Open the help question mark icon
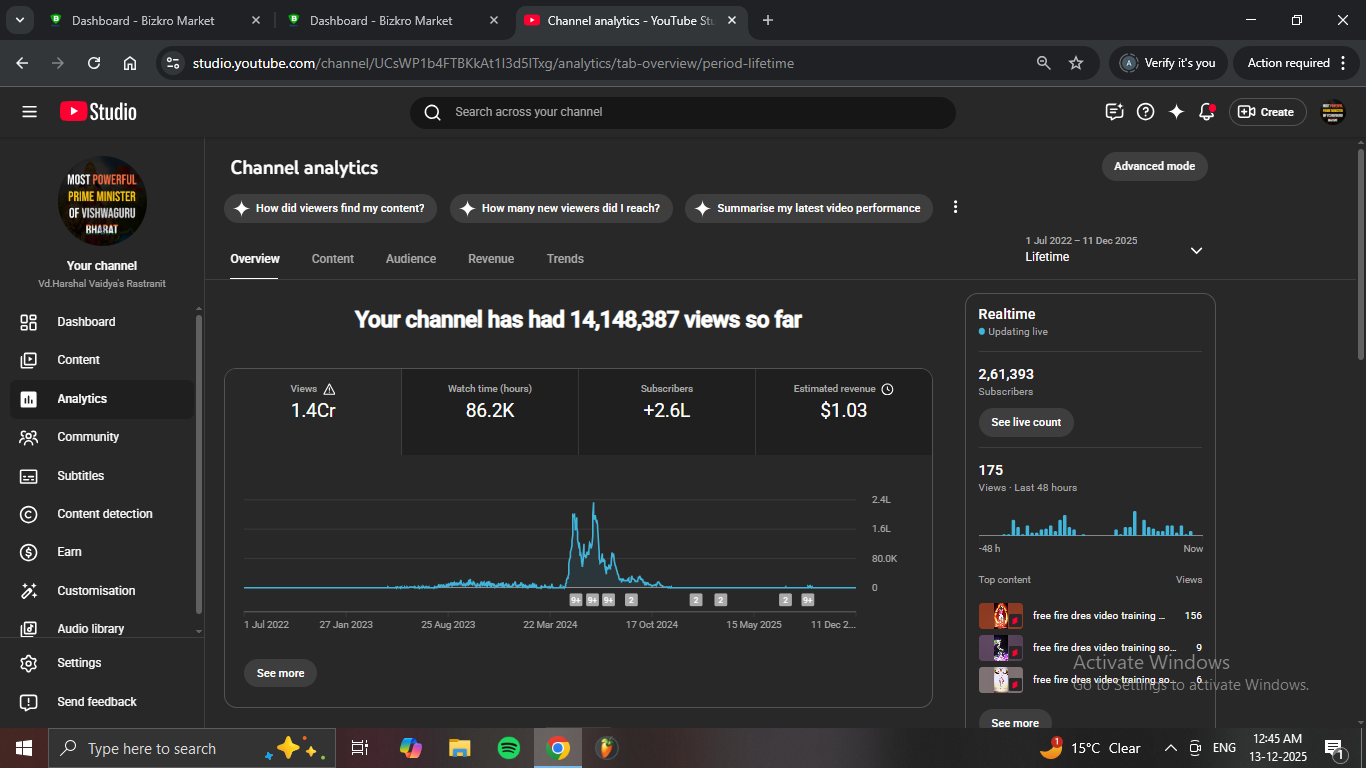This screenshot has height=768, width=1366. pos(1146,112)
